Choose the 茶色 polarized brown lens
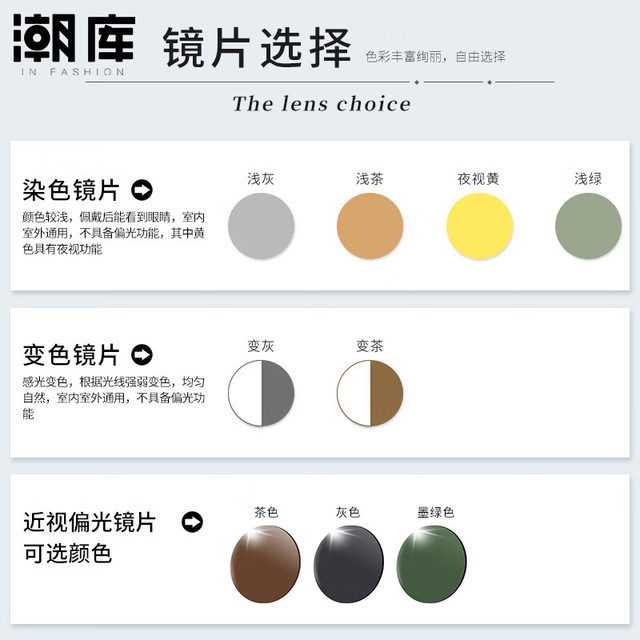 [265, 564]
